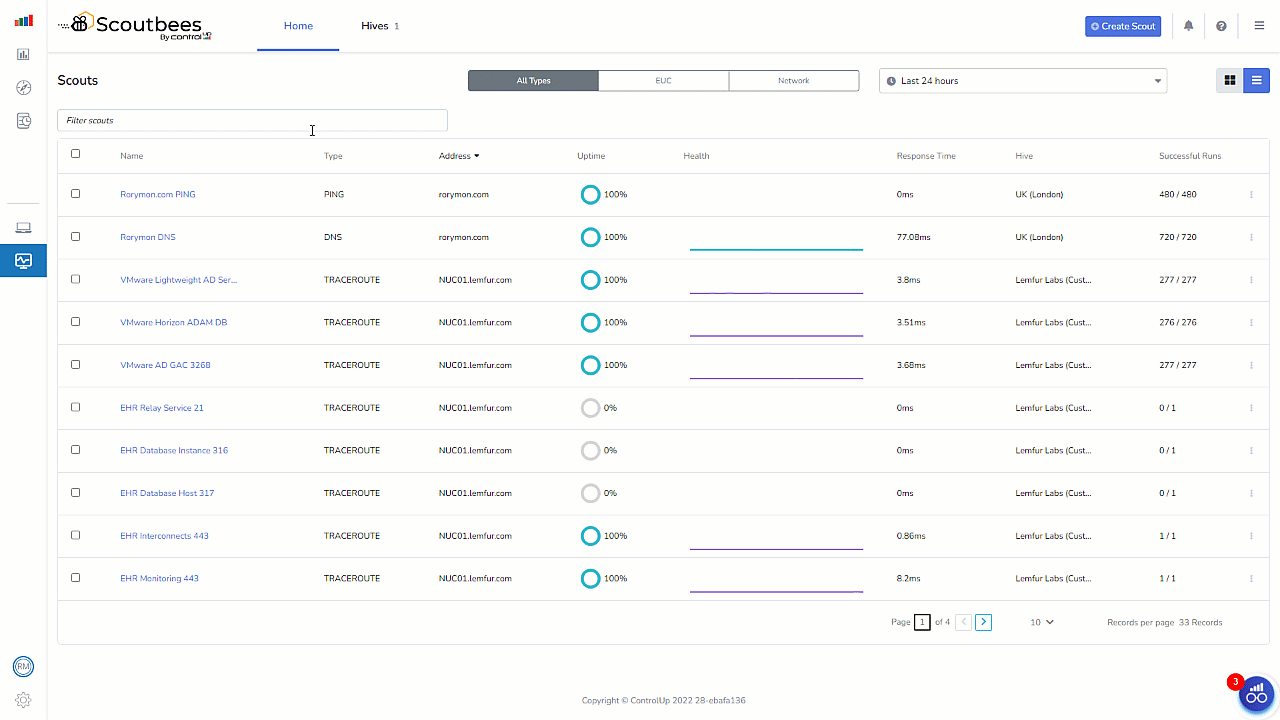1280x720 pixels.
Task: Open three-dot menu for Rorymon DNS row
Action: (1251, 238)
